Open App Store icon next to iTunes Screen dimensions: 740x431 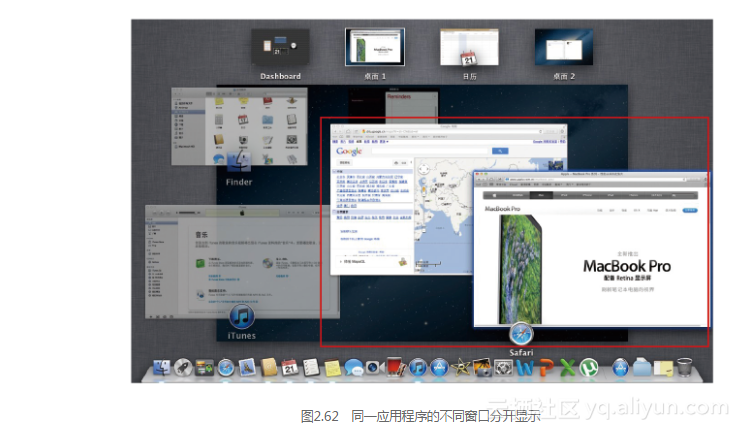point(439,367)
